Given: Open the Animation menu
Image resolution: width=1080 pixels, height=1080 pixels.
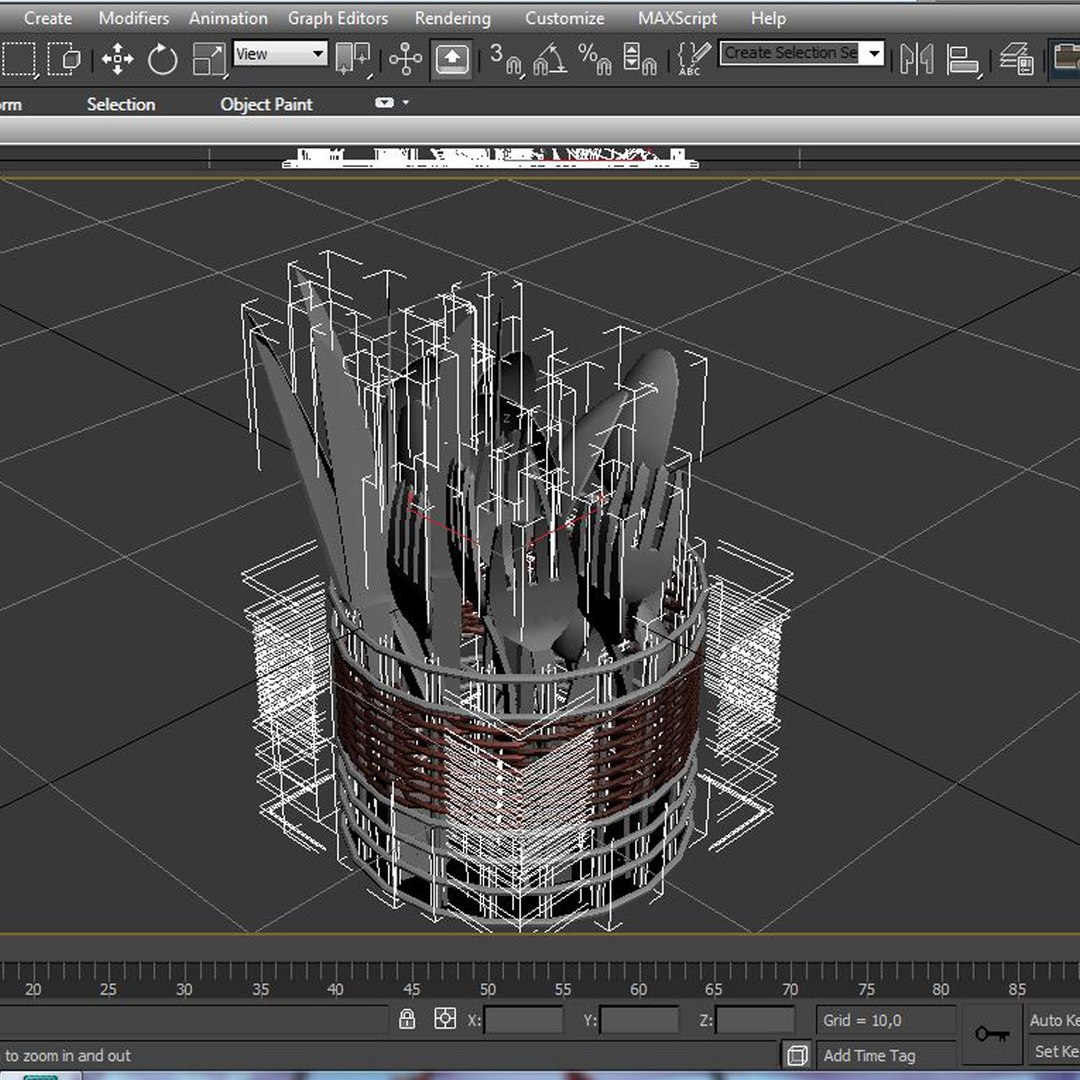Looking at the screenshot, I should 228,19.
